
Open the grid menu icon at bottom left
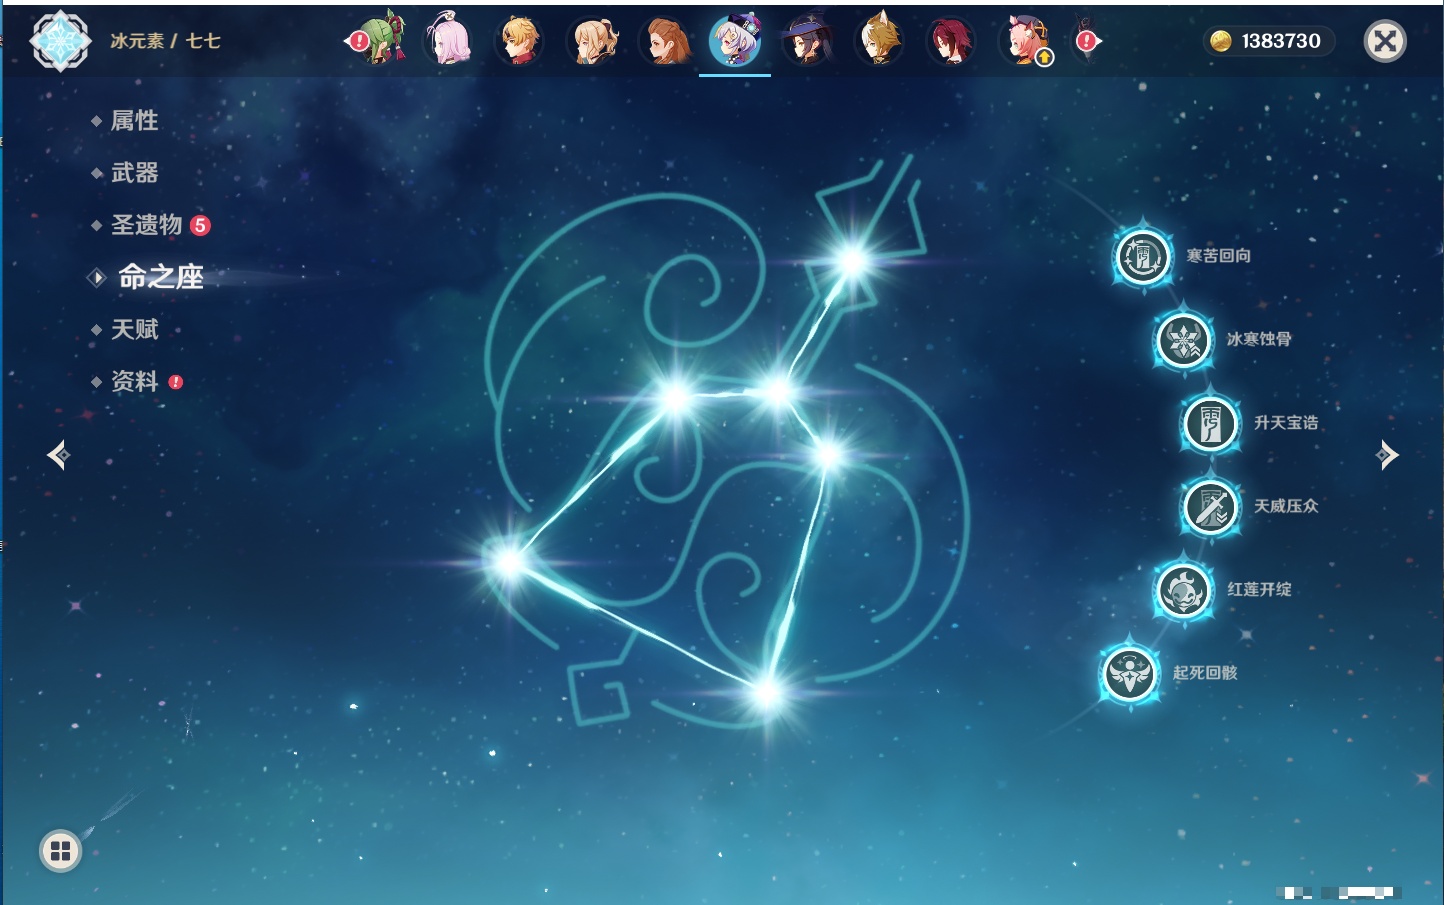pos(60,851)
